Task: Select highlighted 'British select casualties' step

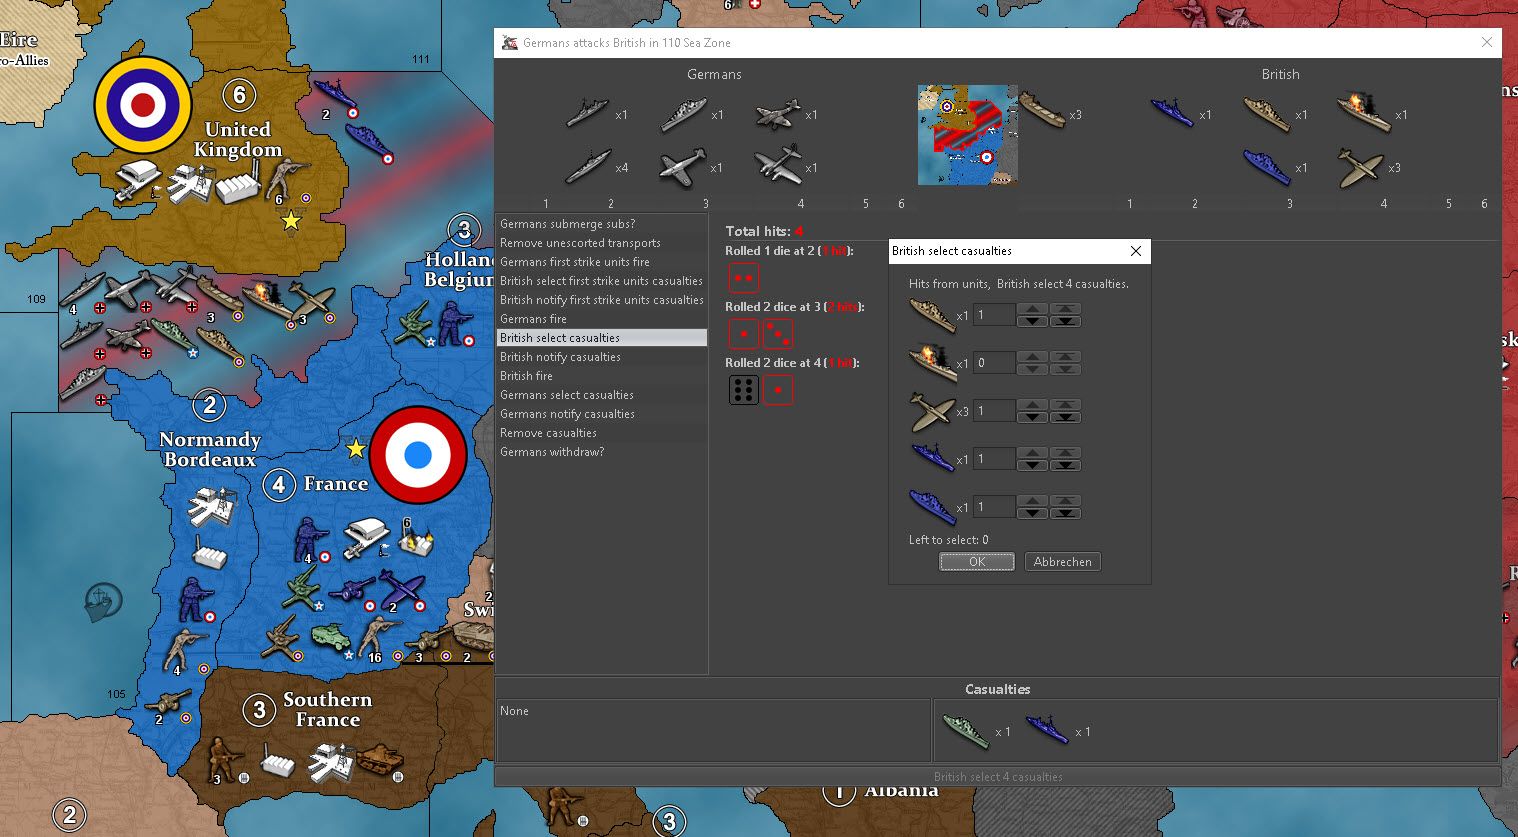Action: coord(602,338)
